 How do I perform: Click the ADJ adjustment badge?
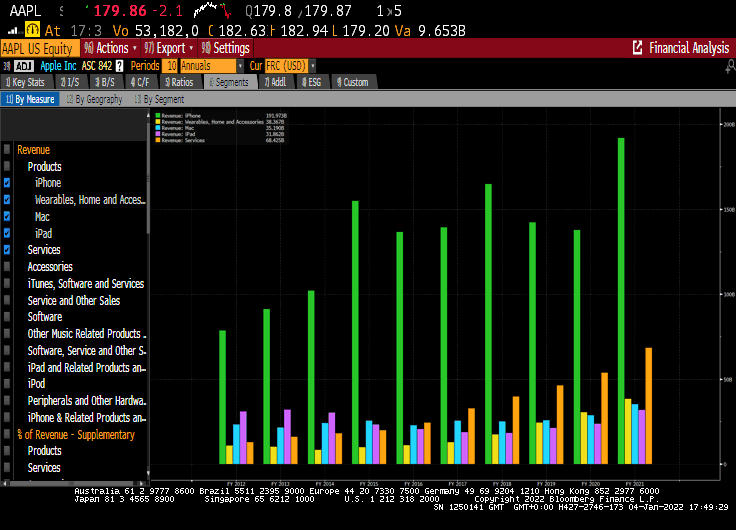click(x=25, y=65)
